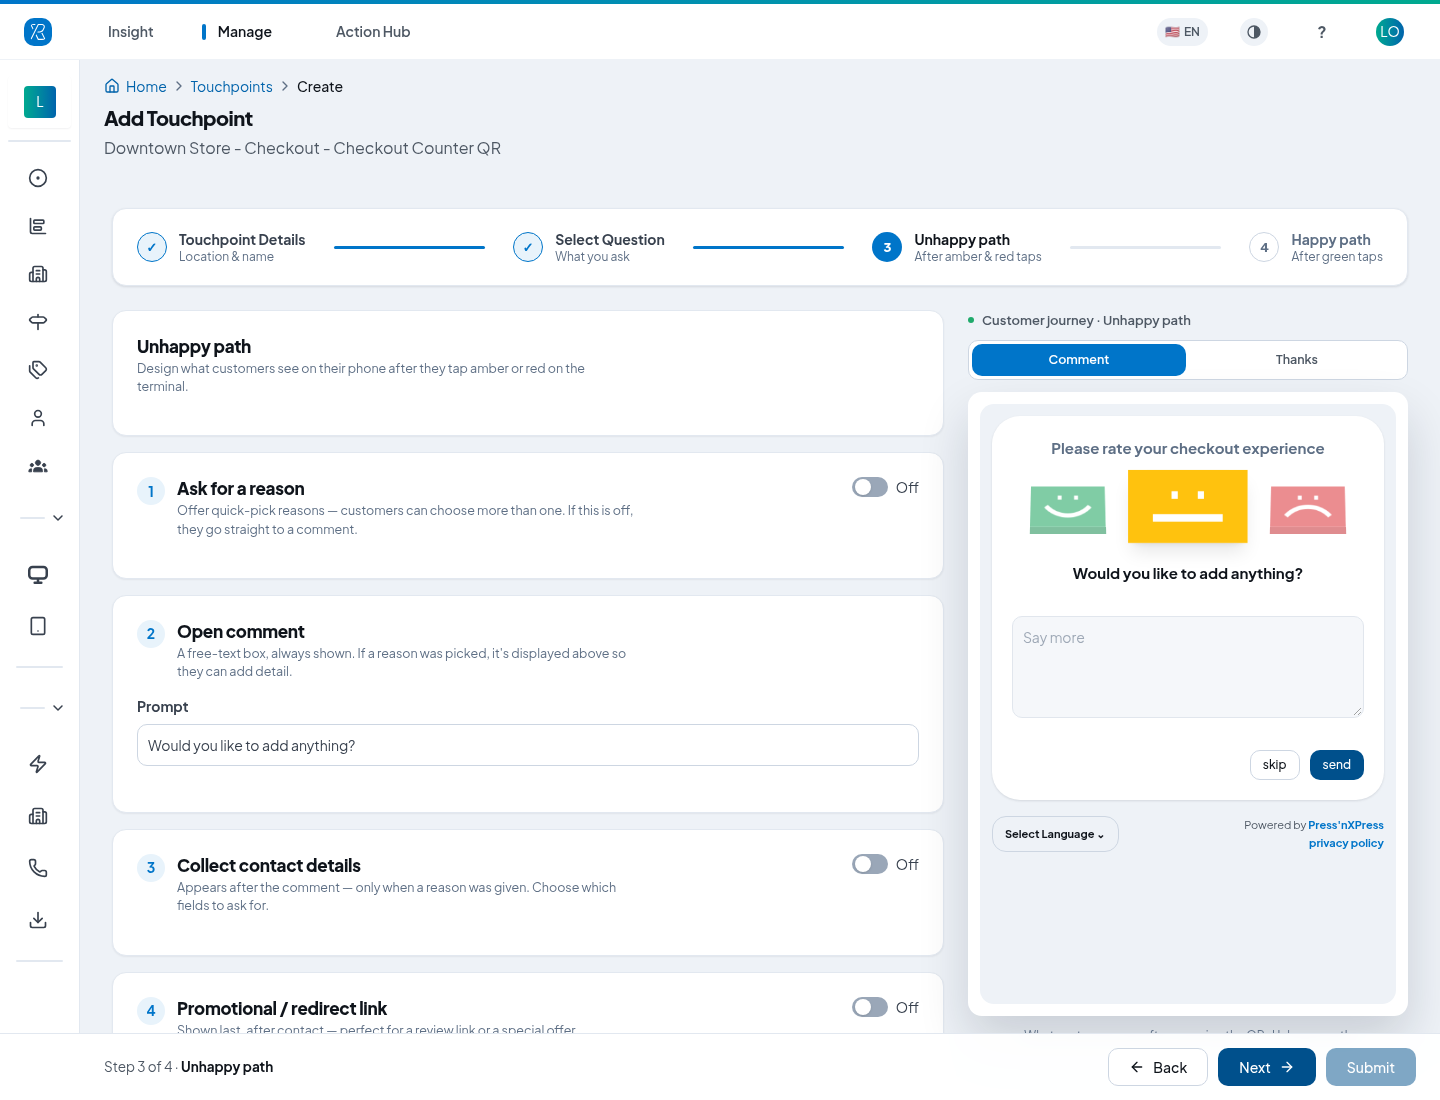Click the red sad face swatch

pos(1308,510)
